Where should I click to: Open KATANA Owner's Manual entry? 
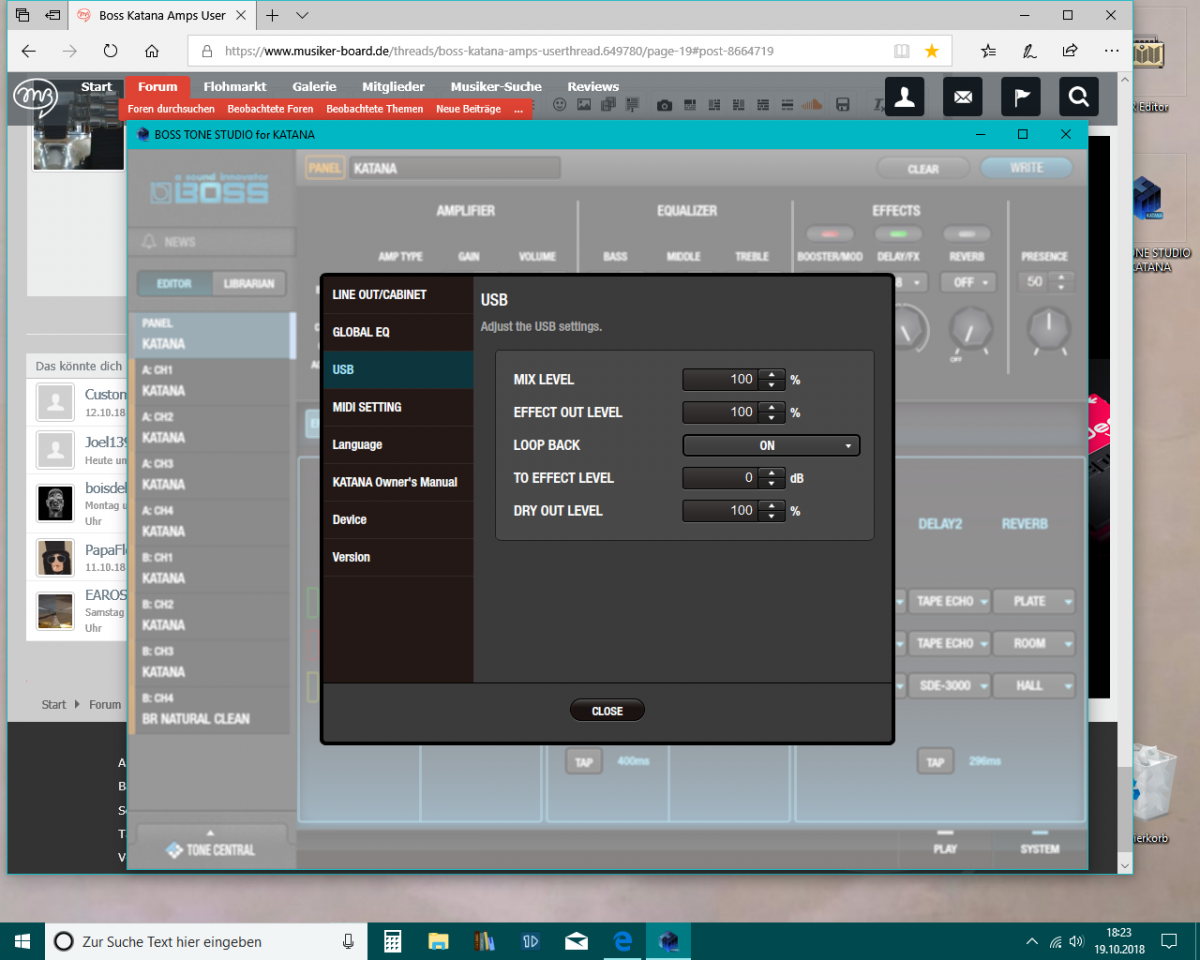tap(398, 482)
